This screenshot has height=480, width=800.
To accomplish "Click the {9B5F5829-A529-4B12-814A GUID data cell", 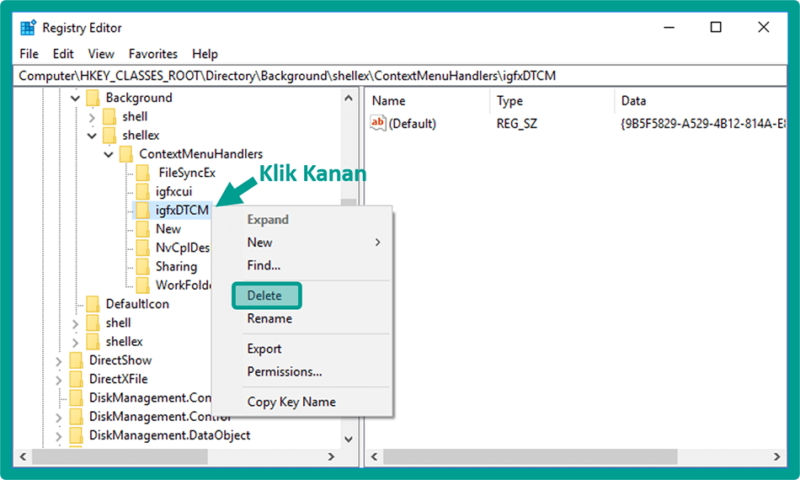I will tap(703, 123).
